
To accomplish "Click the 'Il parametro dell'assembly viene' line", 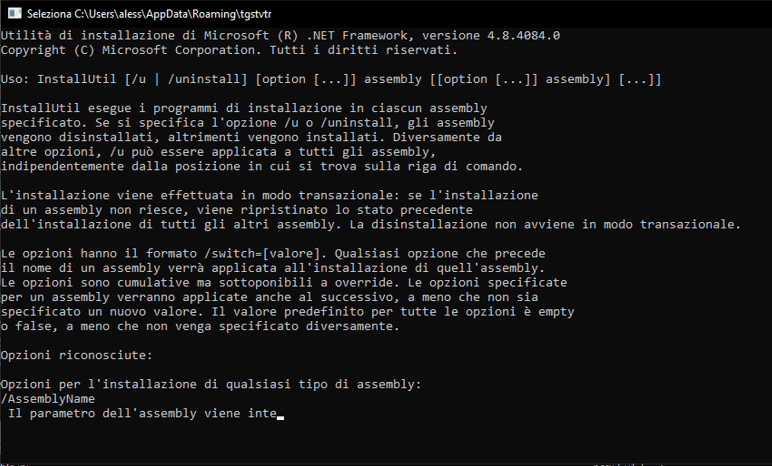I will click(142, 413).
